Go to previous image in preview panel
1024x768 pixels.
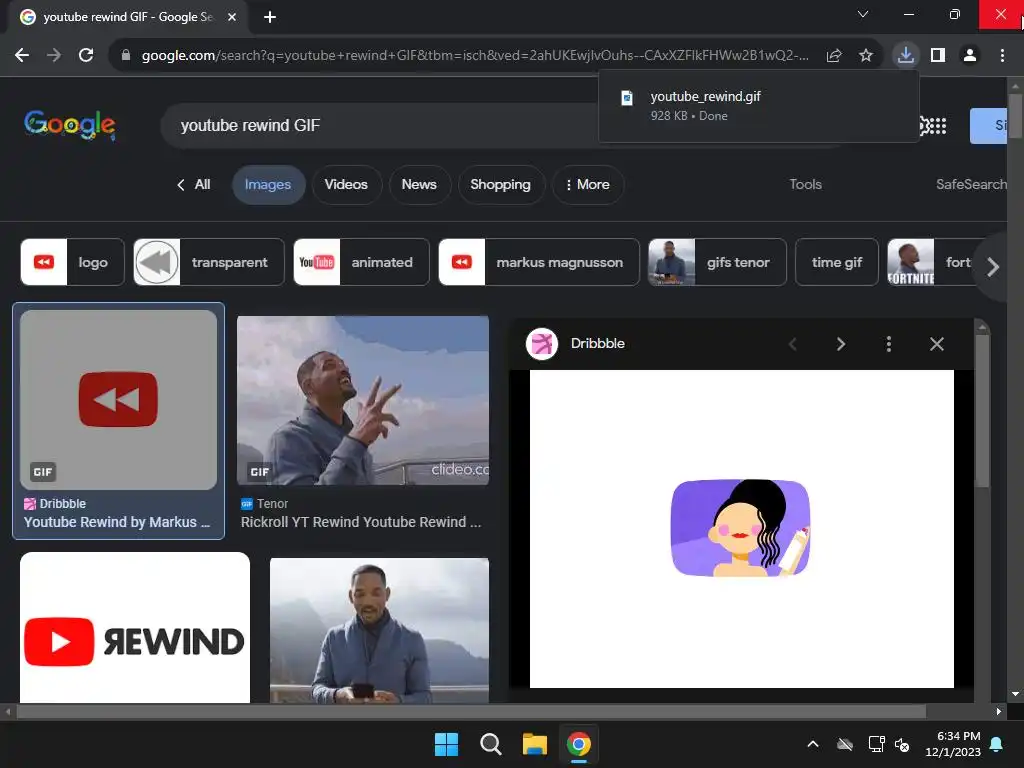(793, 344)
